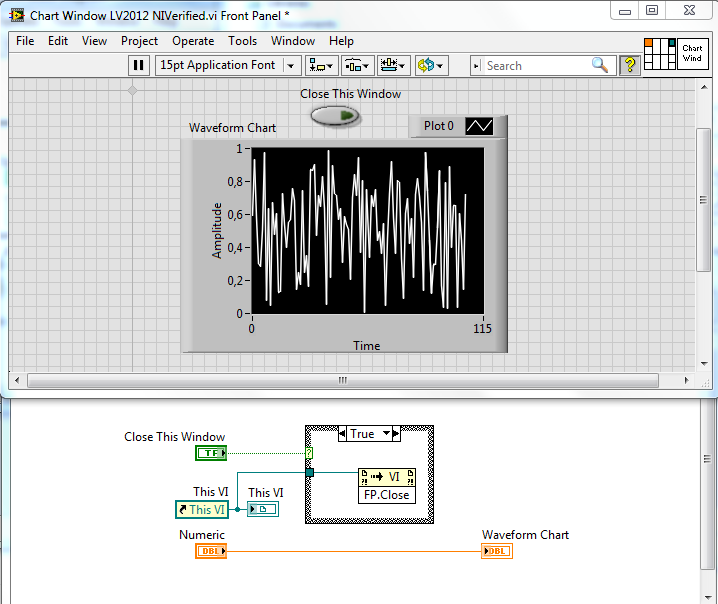Open the 15pt Application Font dropdown
Screen dimensions: 718x604
coord(228,65)
